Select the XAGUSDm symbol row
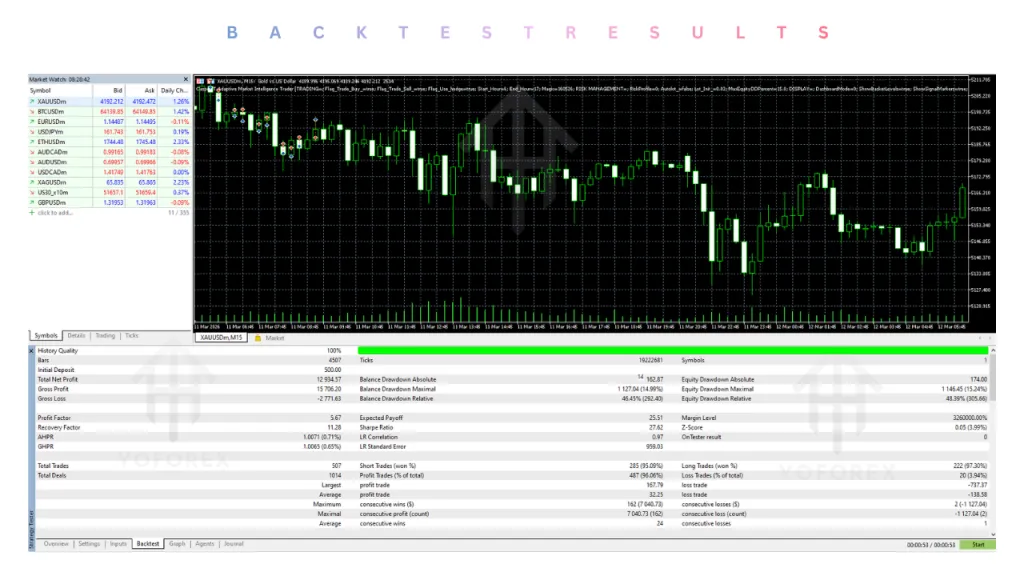Viewport: 1024px width, 576px height. pos(109,183)
